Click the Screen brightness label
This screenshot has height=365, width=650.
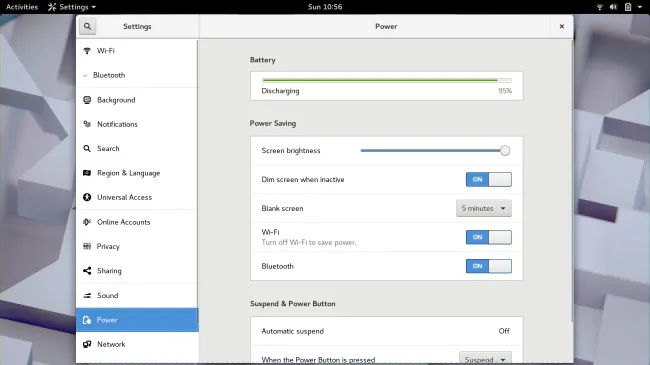pos(291,151)
